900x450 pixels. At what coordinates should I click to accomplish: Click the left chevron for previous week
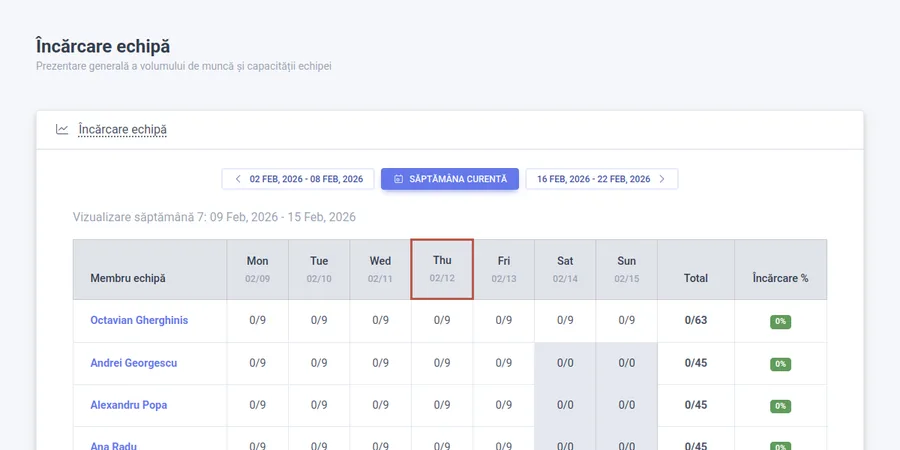coord(238,179)
